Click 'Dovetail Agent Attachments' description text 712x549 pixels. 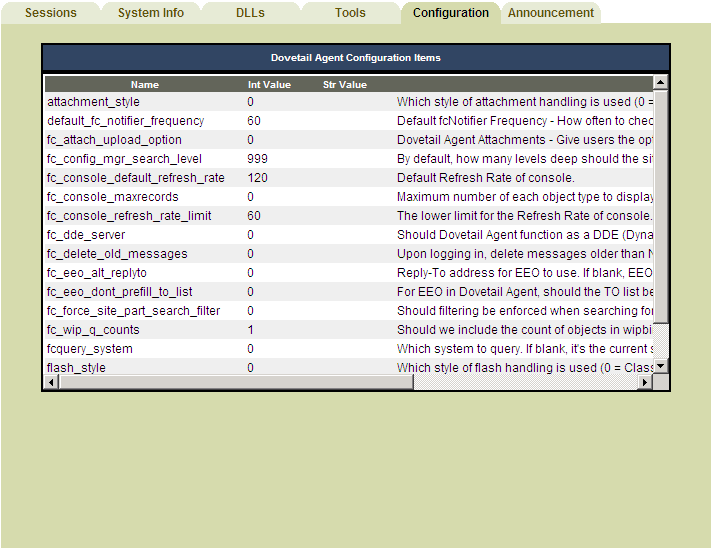click(x=524, y=140)
